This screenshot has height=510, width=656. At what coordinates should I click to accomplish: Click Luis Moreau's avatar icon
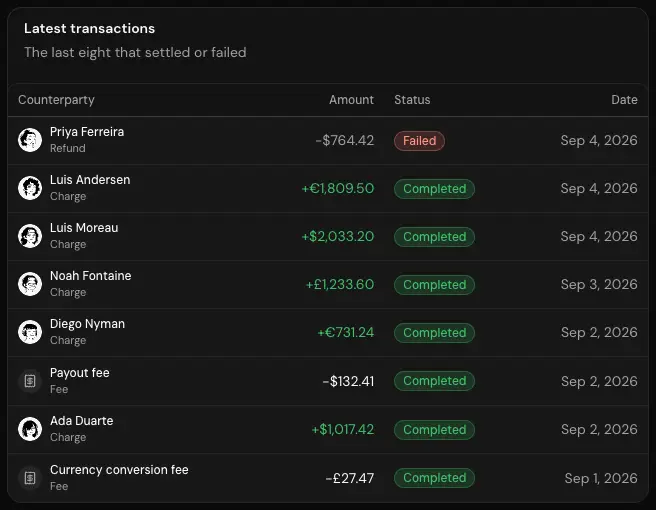(30, 236)
